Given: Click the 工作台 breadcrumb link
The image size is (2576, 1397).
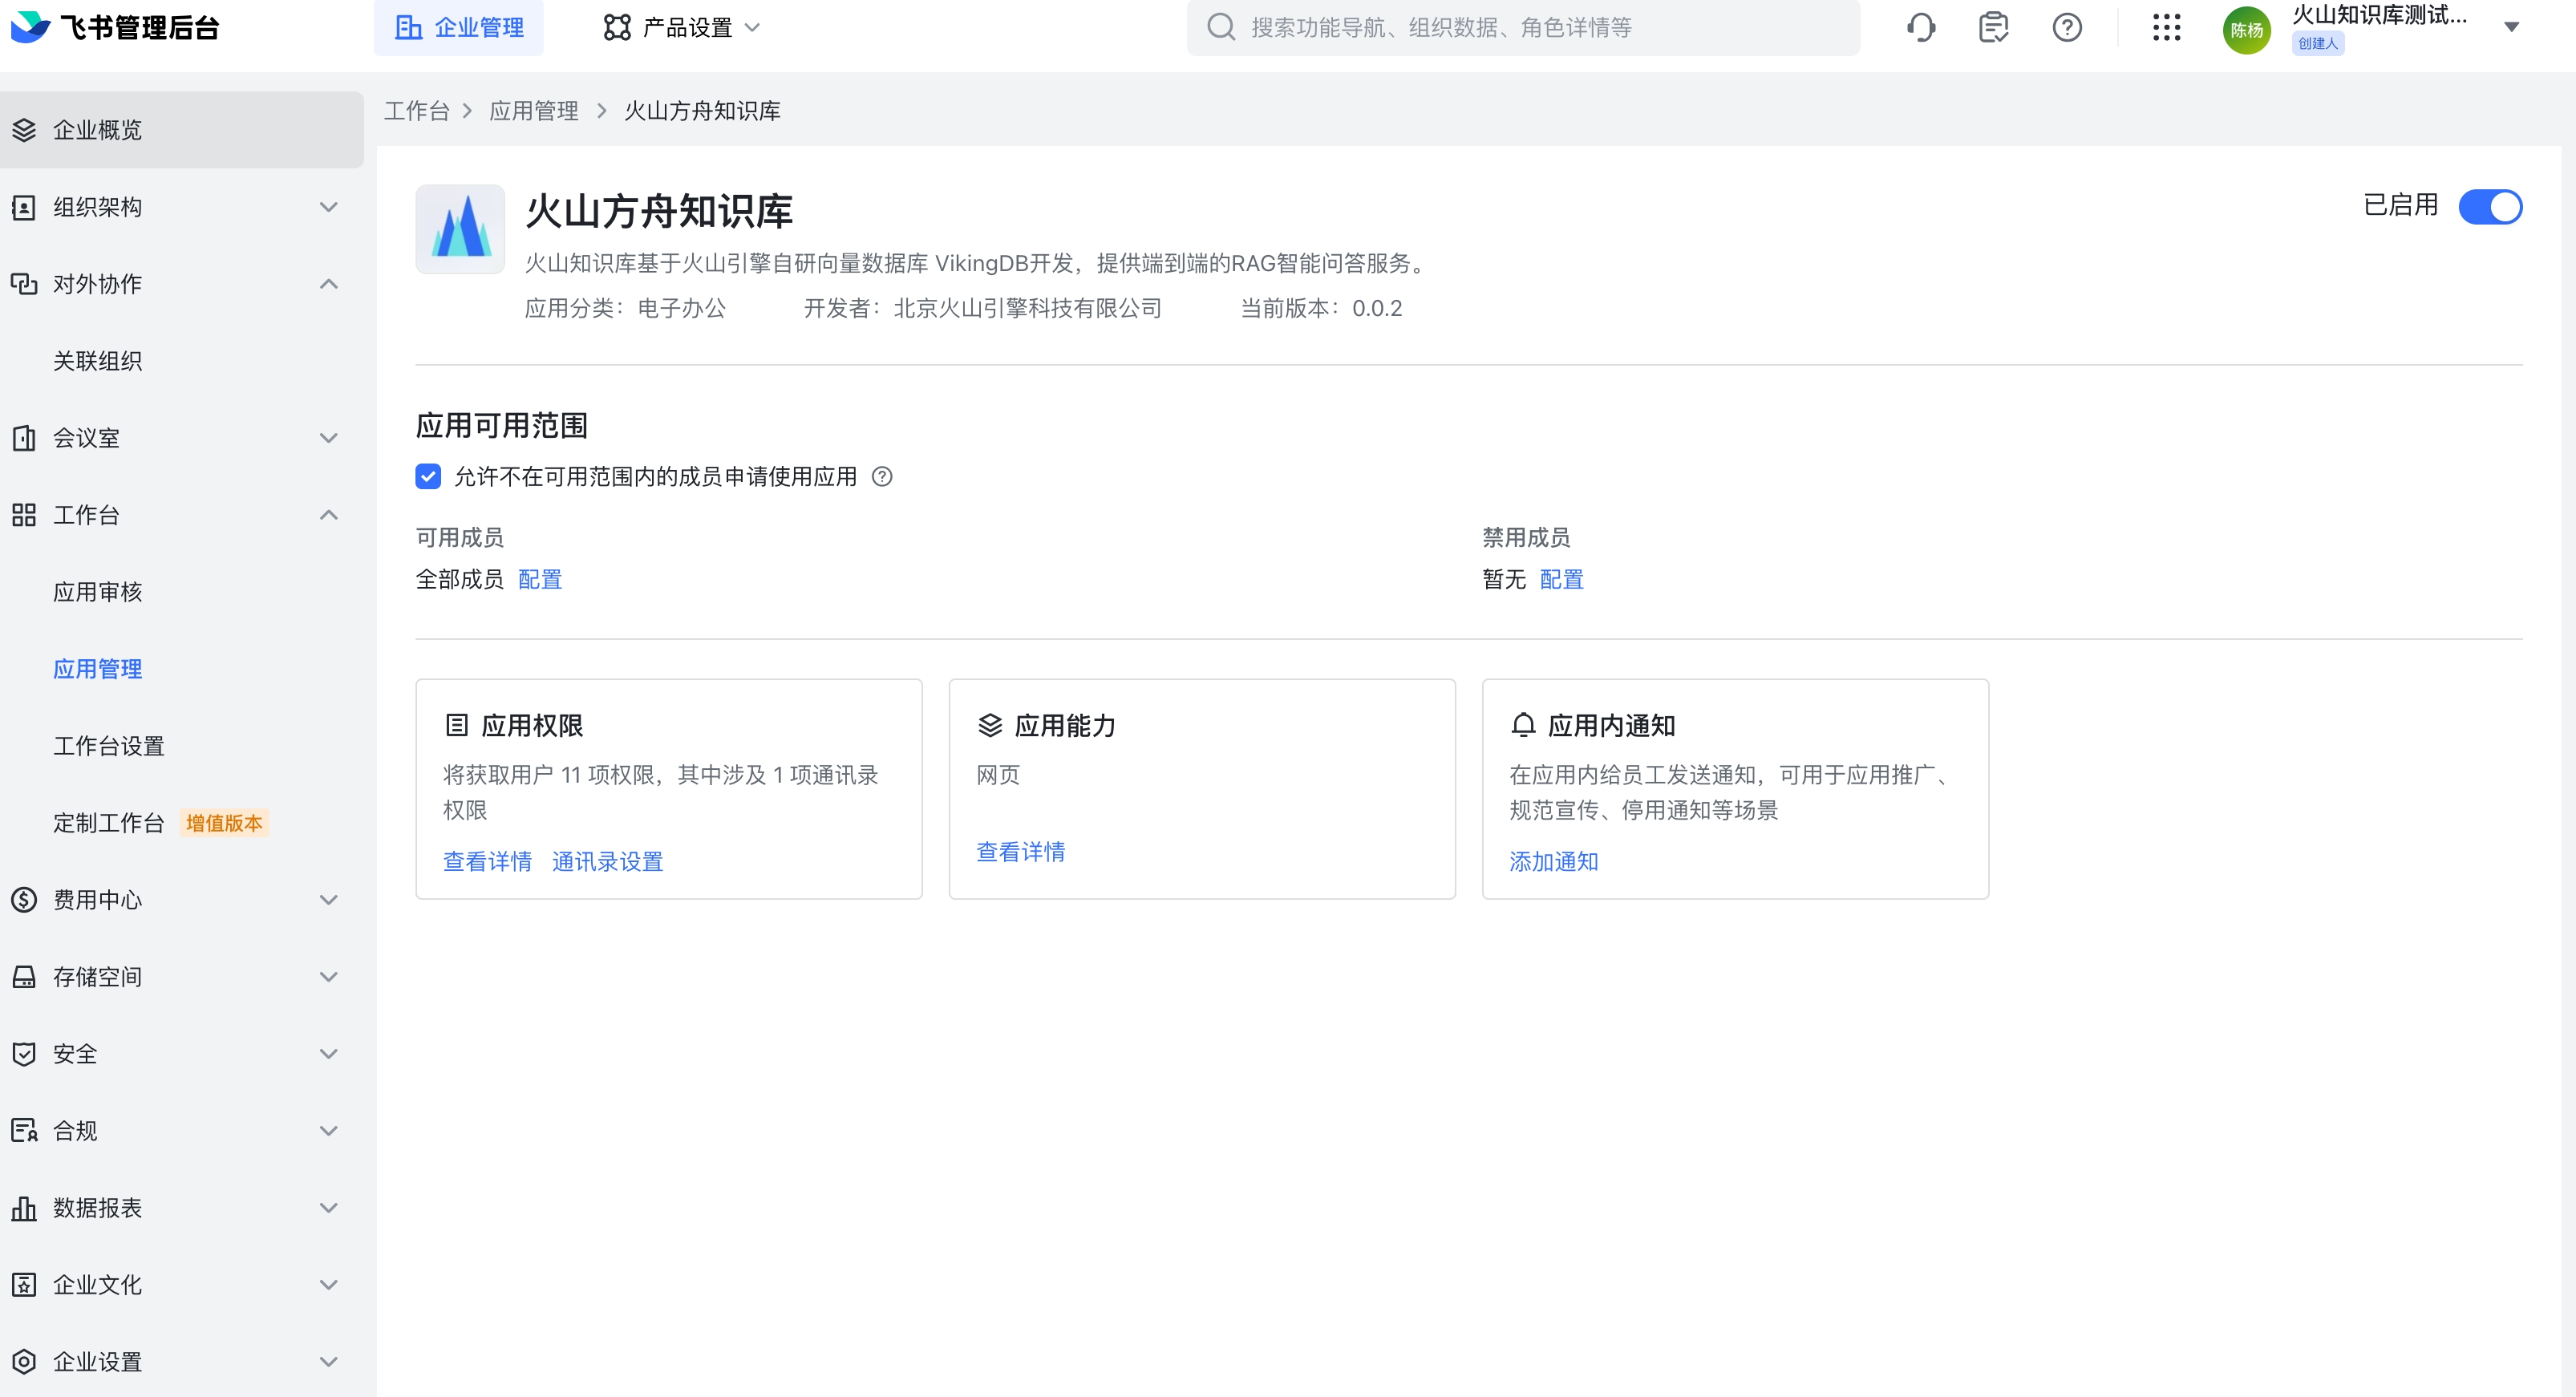Looking at the screenshot, I should point(416,111).
